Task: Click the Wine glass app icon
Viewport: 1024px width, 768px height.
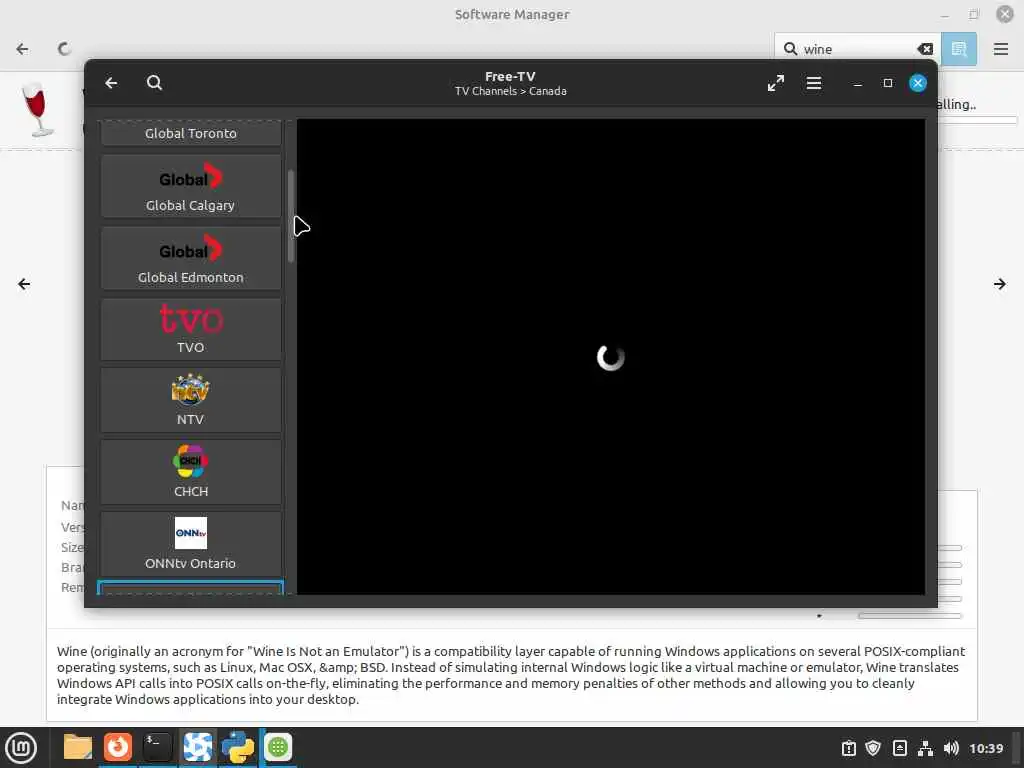Action: click(x=37, y=110)
